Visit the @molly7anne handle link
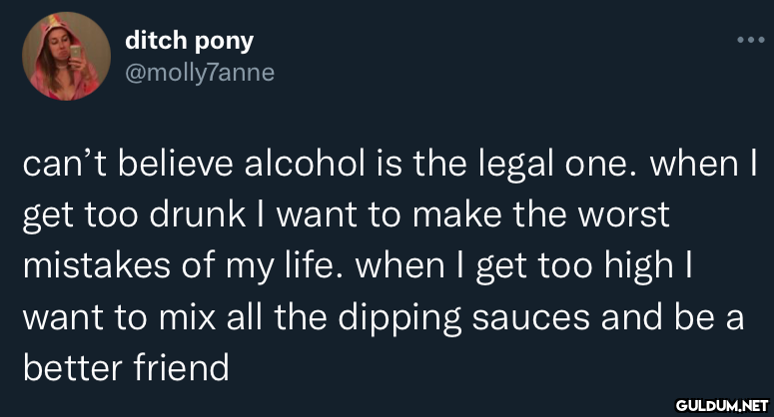The image size is (774, 417). click(x=198, y=71)
